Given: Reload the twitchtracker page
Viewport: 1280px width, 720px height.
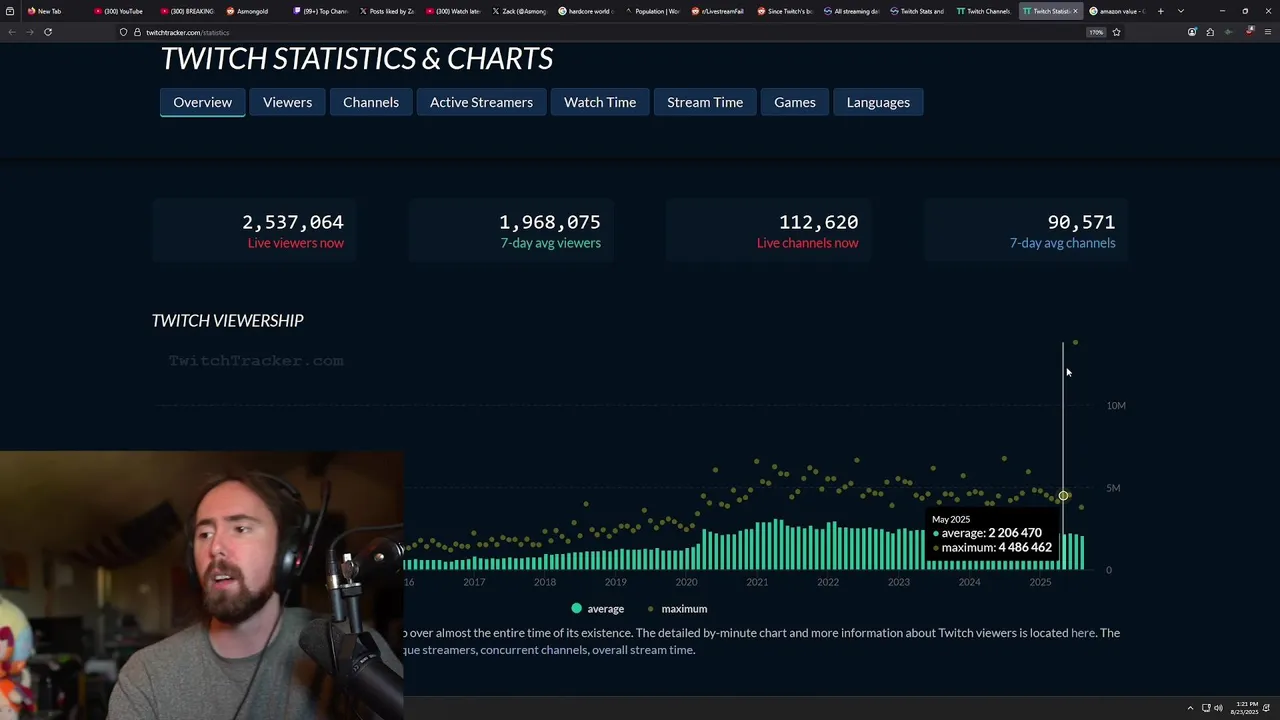Looking at the screenshot, I should click(x=48, y=32).
